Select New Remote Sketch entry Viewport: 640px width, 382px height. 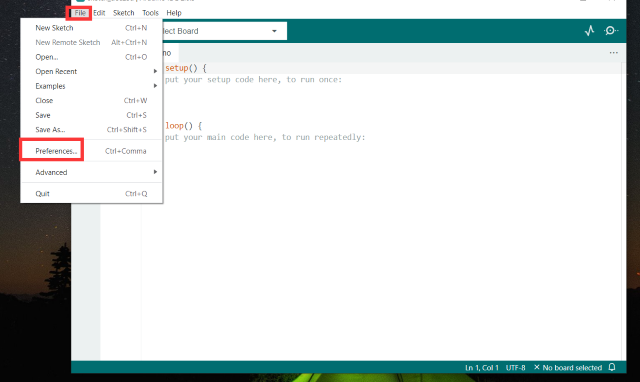pos(91,42)
